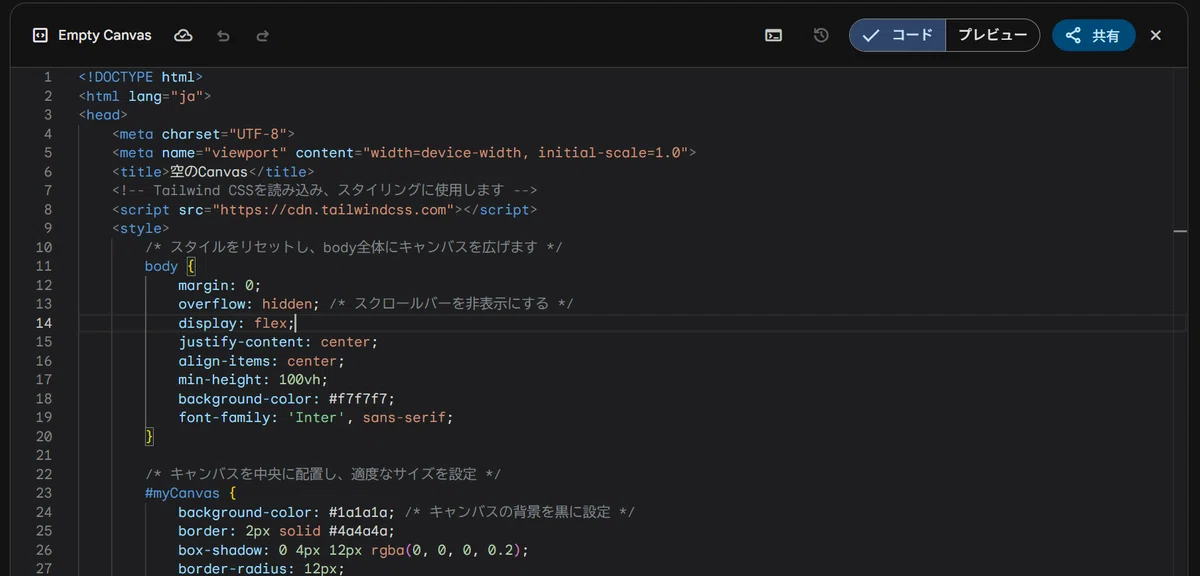
Task: Click the #f7f7f7 color value
Action: pyautogui.click(x=357, y=399)
